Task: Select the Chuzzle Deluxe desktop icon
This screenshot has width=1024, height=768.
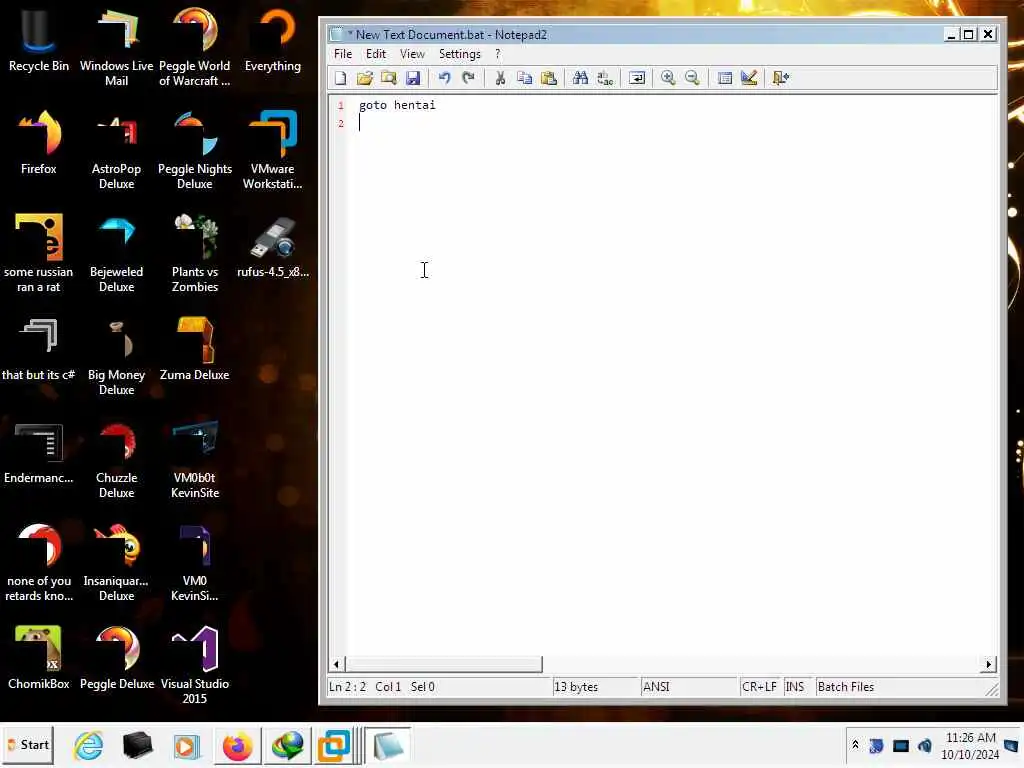Action: point(116,459)
